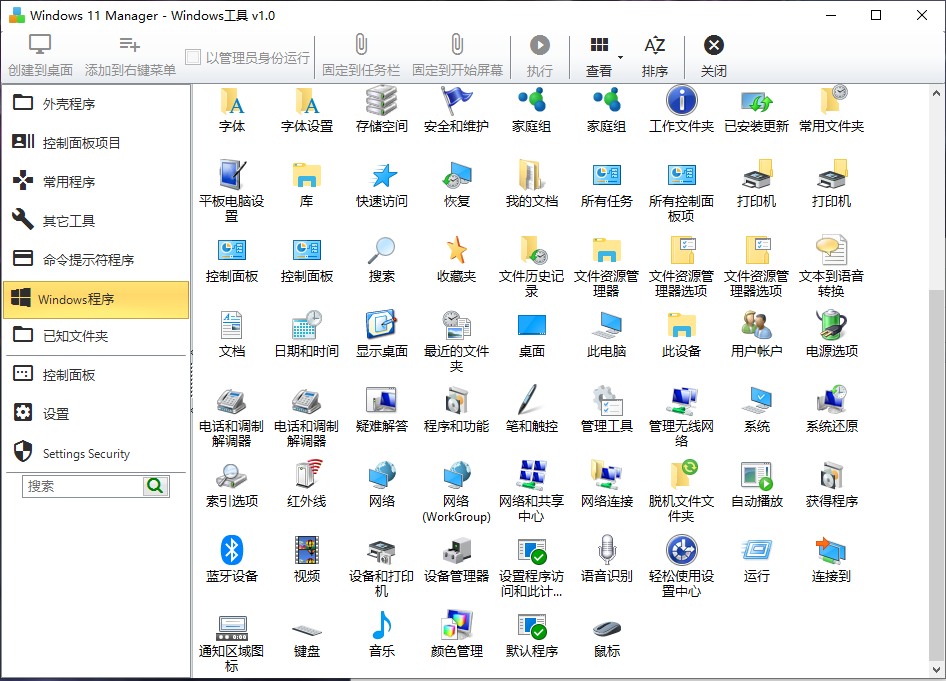Open the 设置 sidebar item
Screen dimensions: 946x681
click(x=97, y=414)
